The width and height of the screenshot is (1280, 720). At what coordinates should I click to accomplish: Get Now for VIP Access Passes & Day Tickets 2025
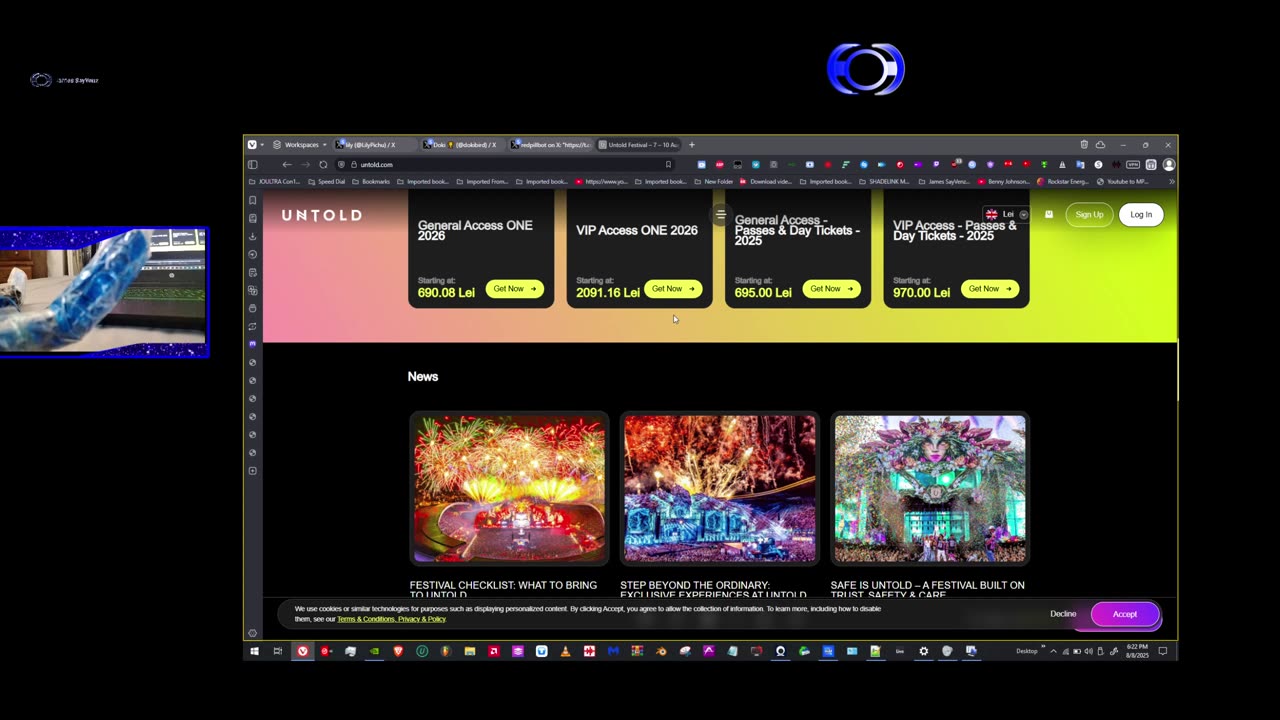click(x=990, y=289)
